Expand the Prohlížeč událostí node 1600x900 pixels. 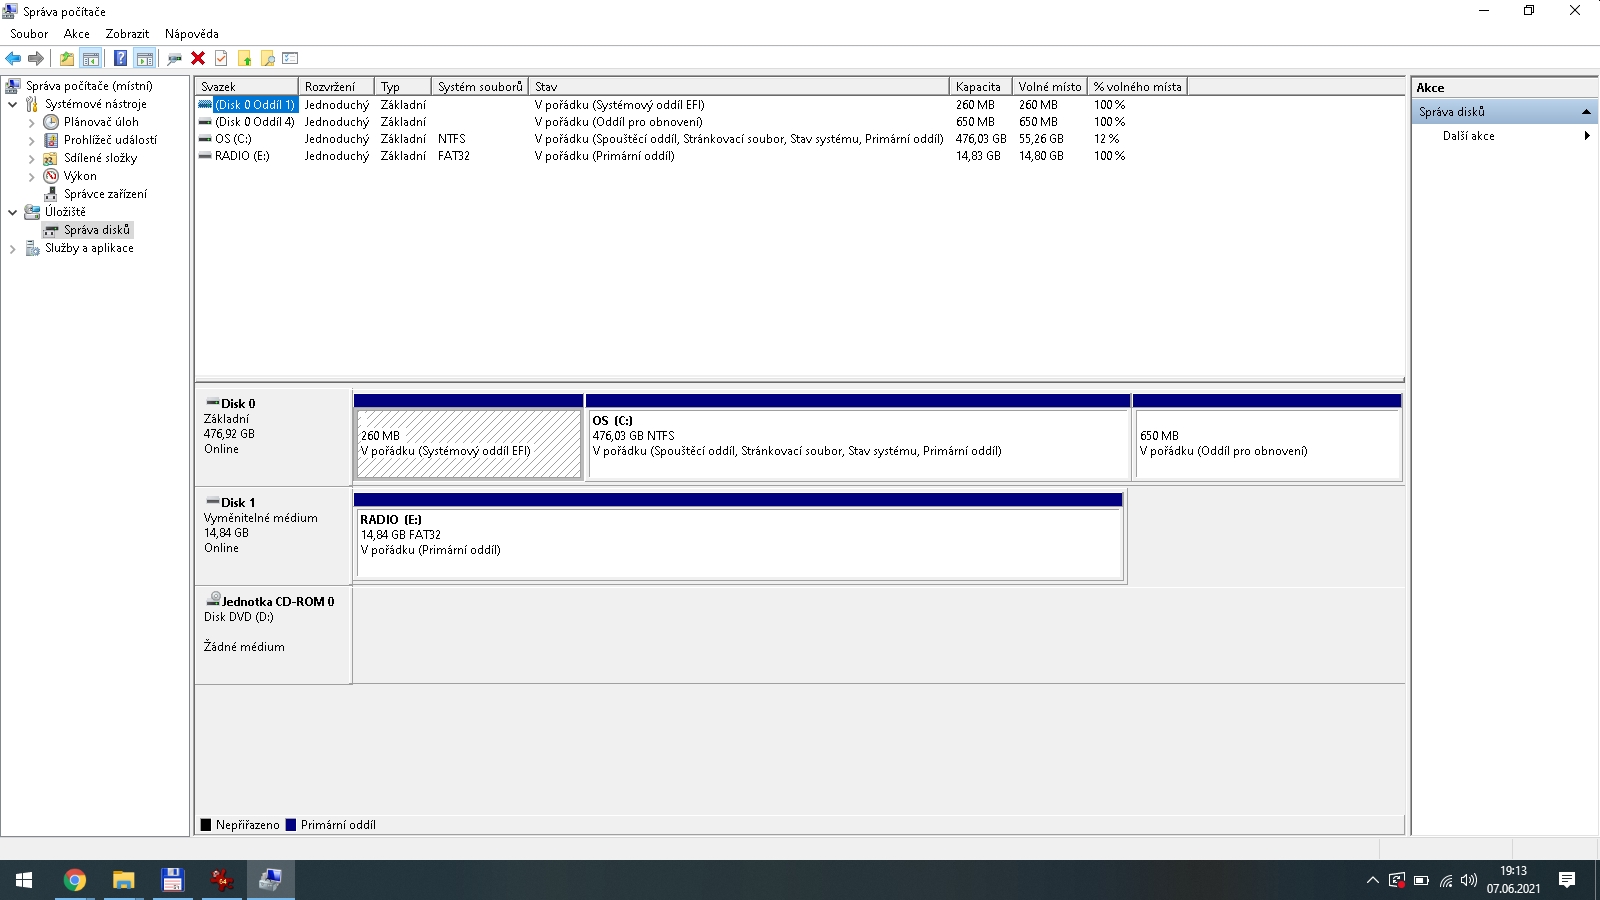pos(31,140)
